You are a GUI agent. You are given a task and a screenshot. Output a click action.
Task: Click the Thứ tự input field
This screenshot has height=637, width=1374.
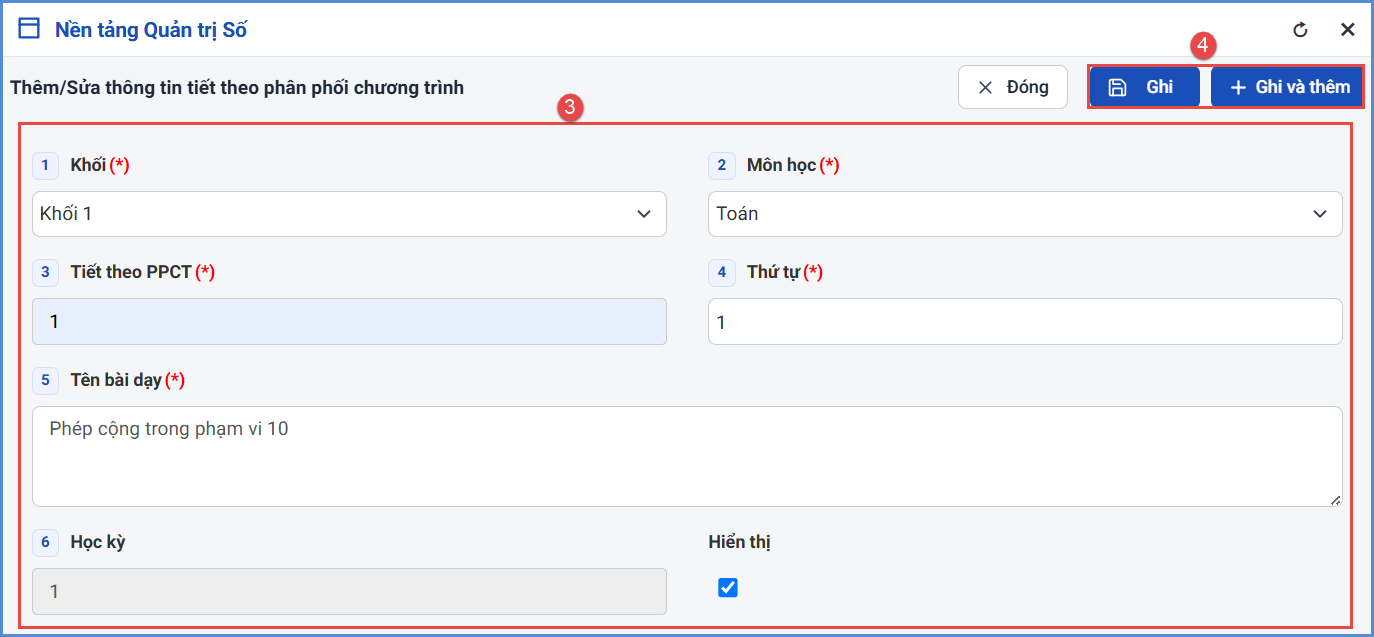tap(1025, 322)
